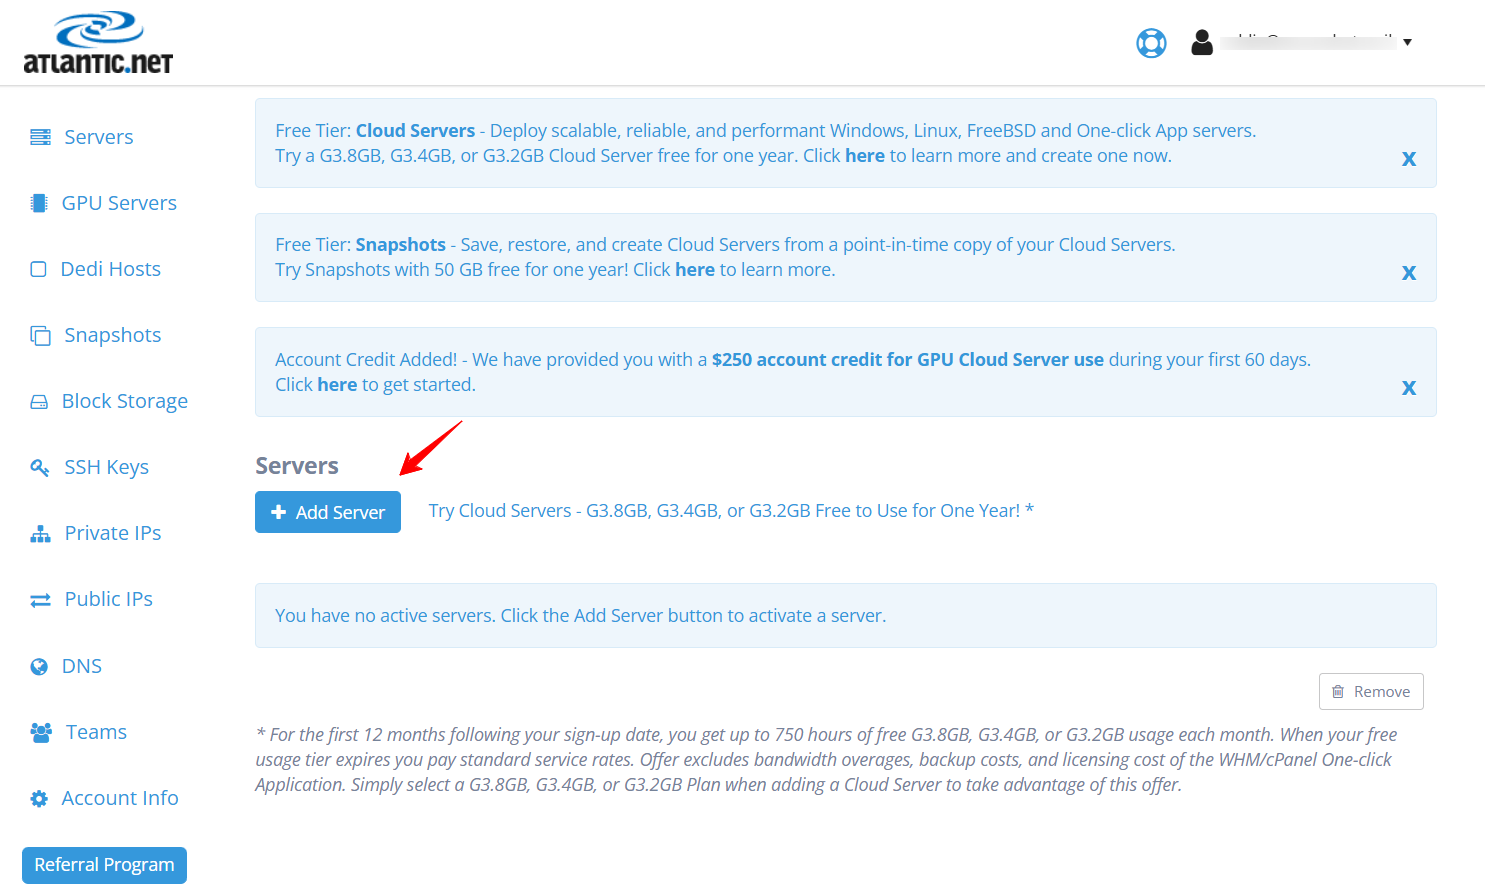
Task: Dismiss the Account Credit Added banner
Action: pyautogui.click(x=1408, y=388)
